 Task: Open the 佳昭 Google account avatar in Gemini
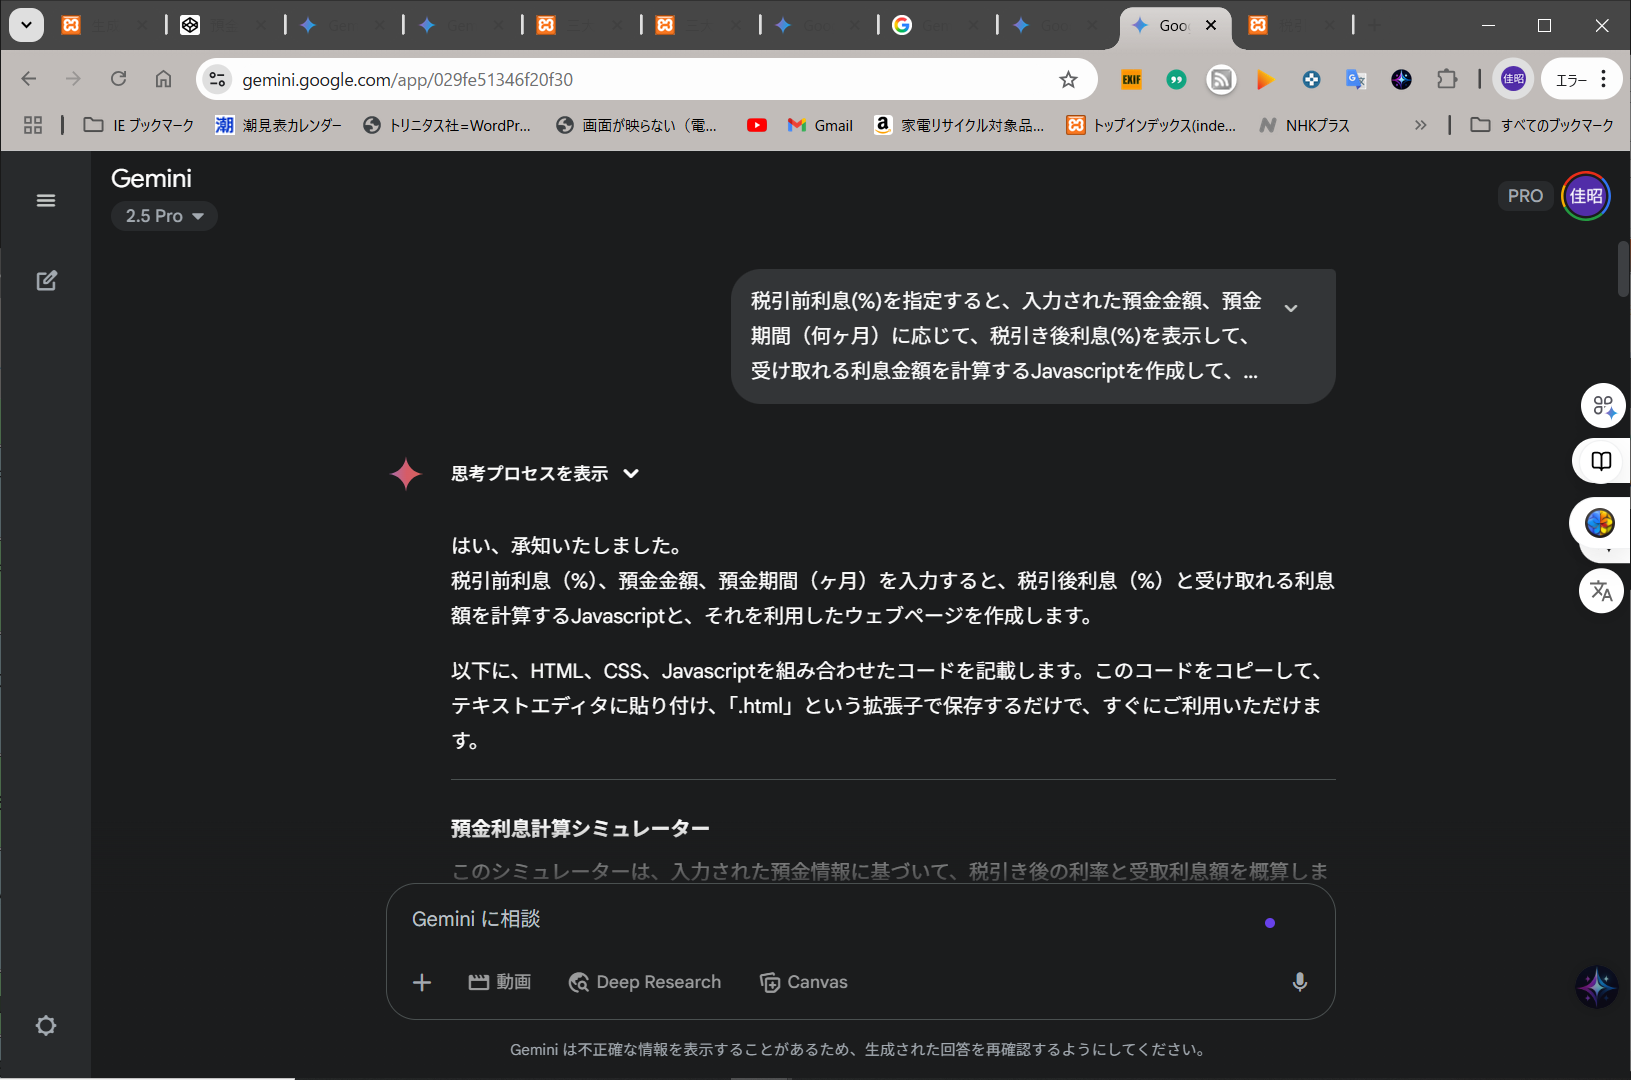[x=1586, y=196]
